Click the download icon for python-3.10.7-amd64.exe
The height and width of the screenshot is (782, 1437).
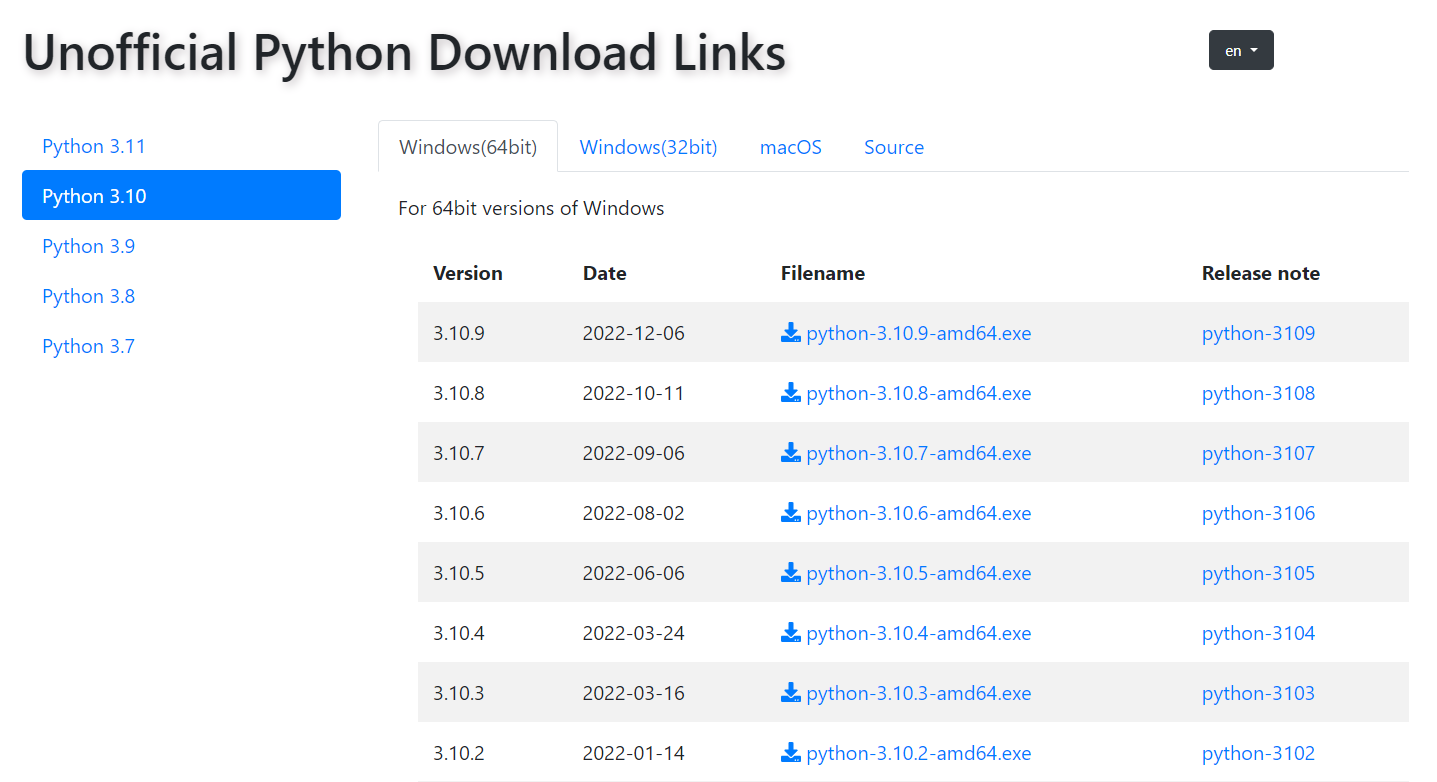click(x=790, y=453)
